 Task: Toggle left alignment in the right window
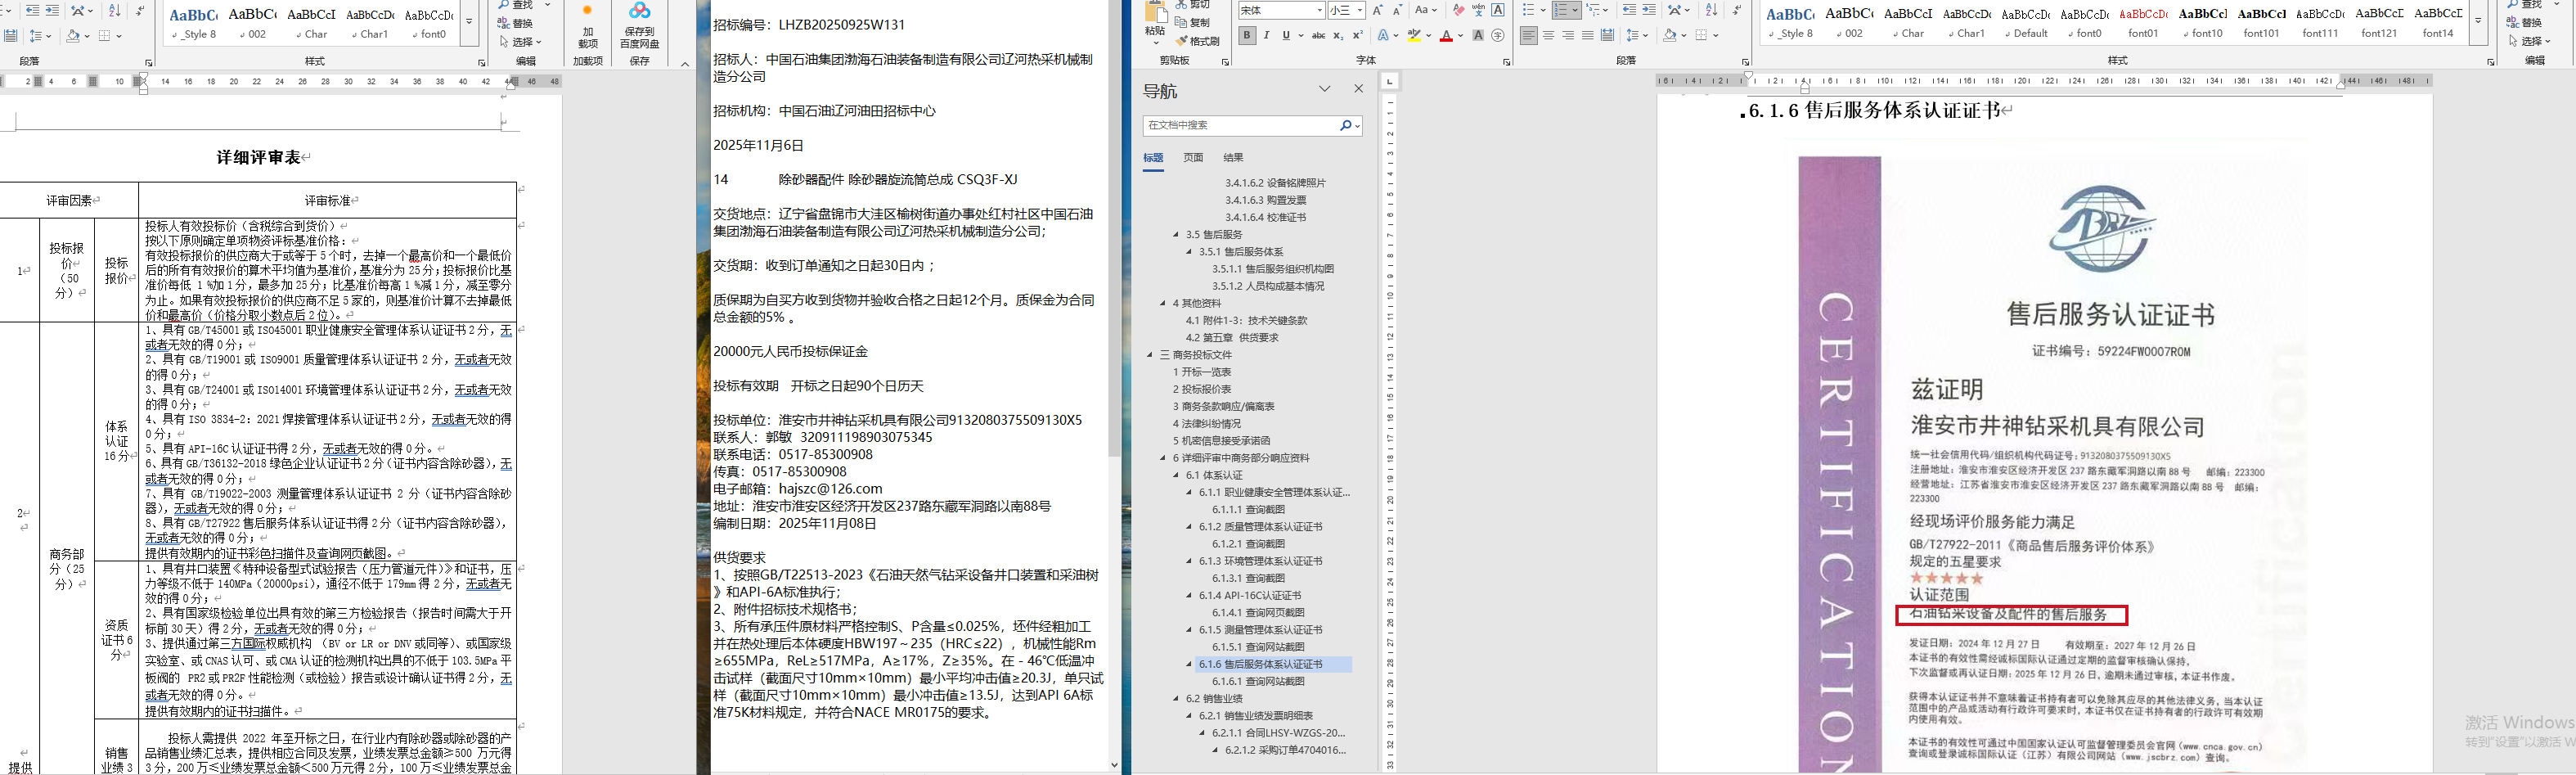click(1529, 35)
